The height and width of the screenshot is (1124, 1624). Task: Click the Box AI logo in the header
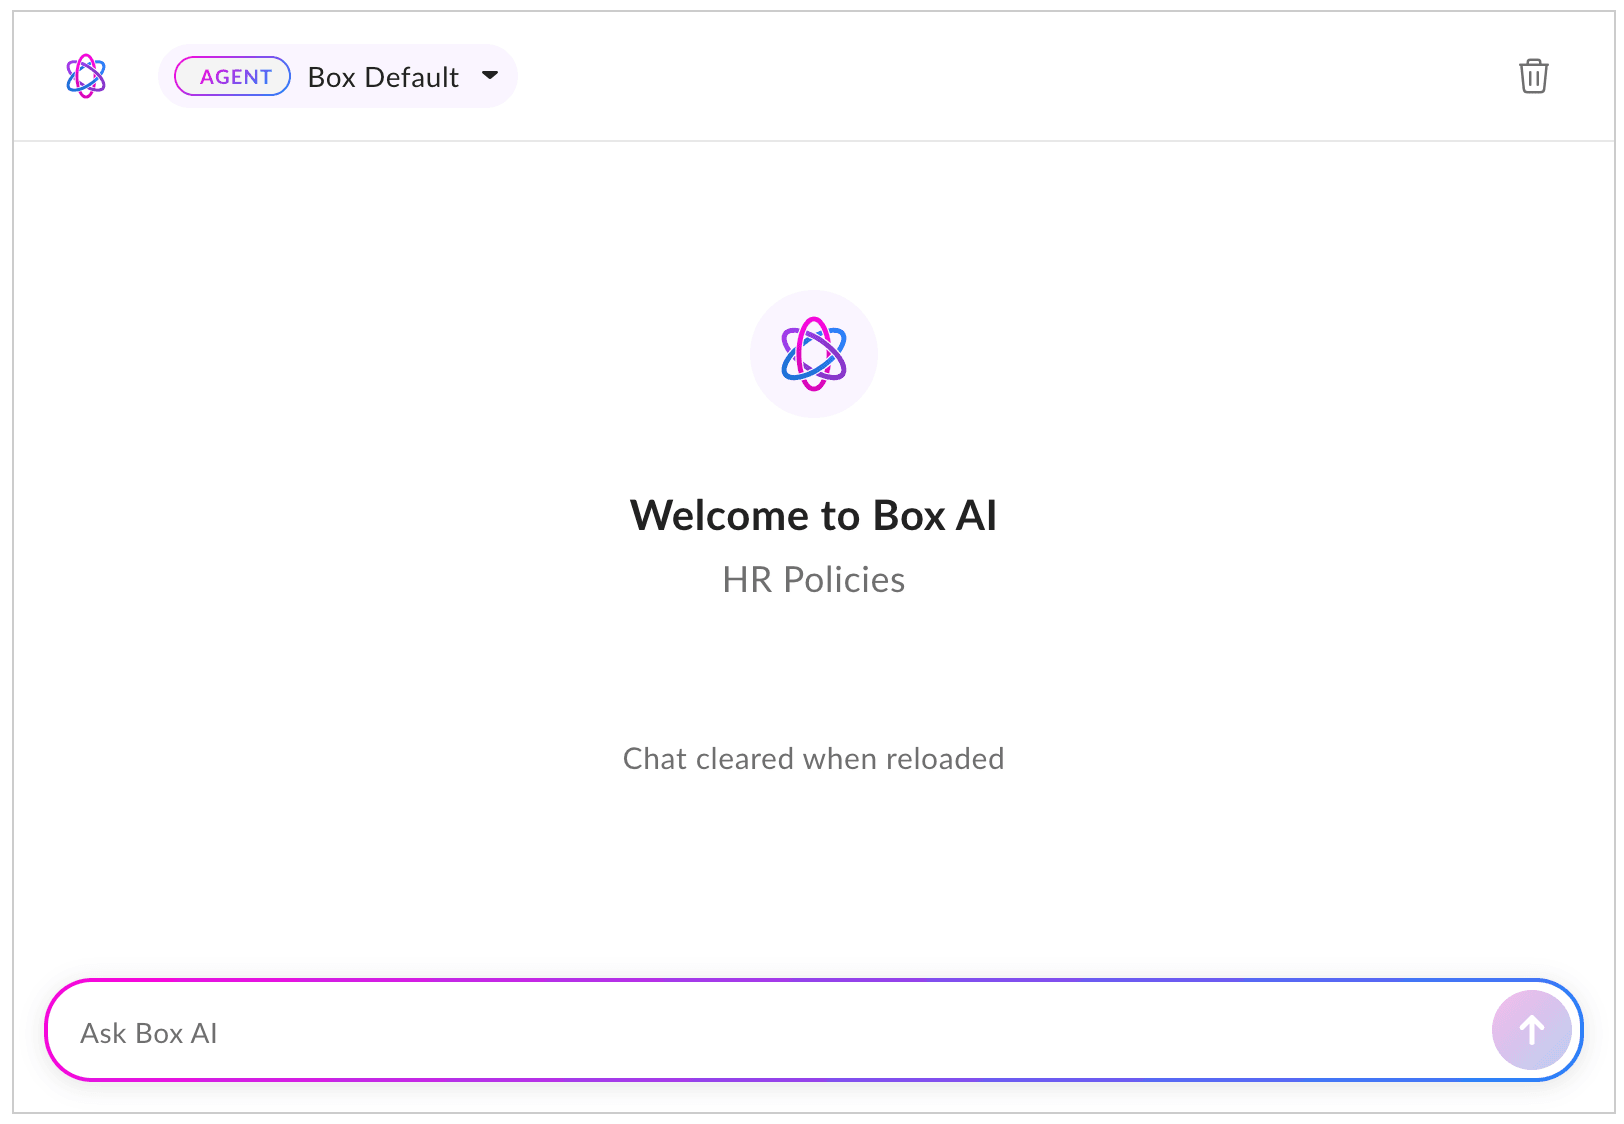pyautogui.click(x=86, y=76)
